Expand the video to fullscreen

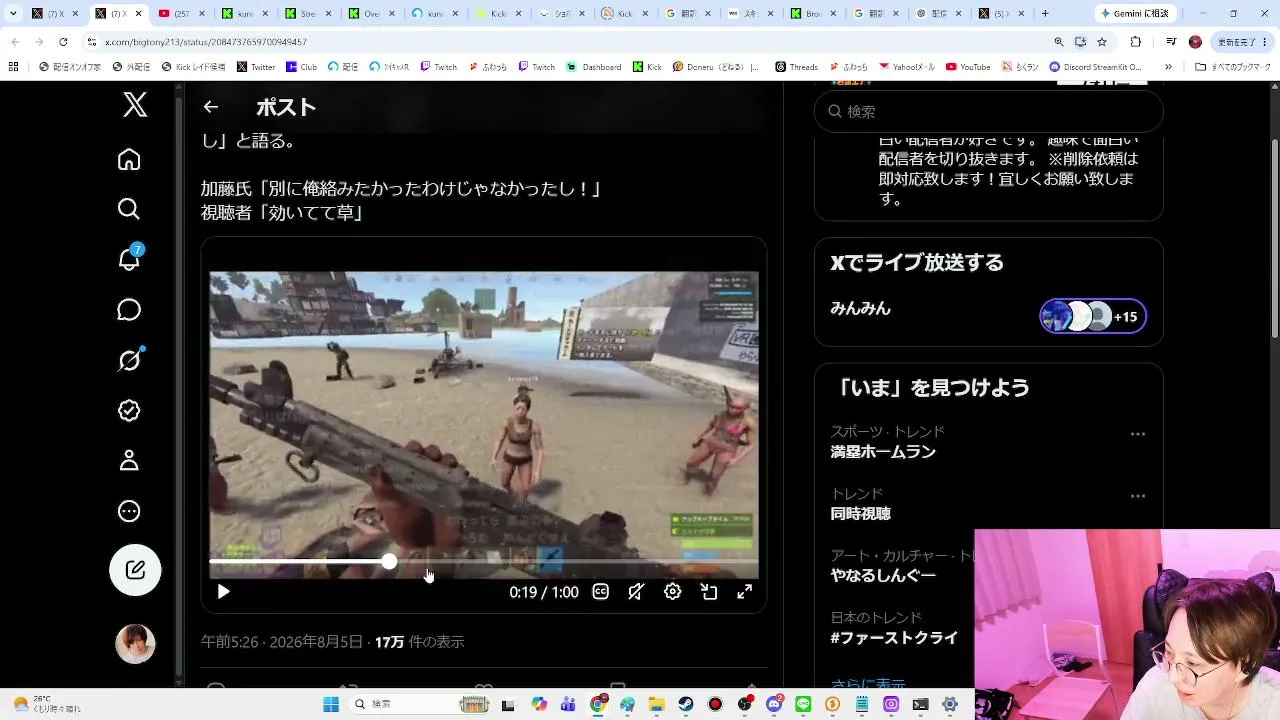745,592
